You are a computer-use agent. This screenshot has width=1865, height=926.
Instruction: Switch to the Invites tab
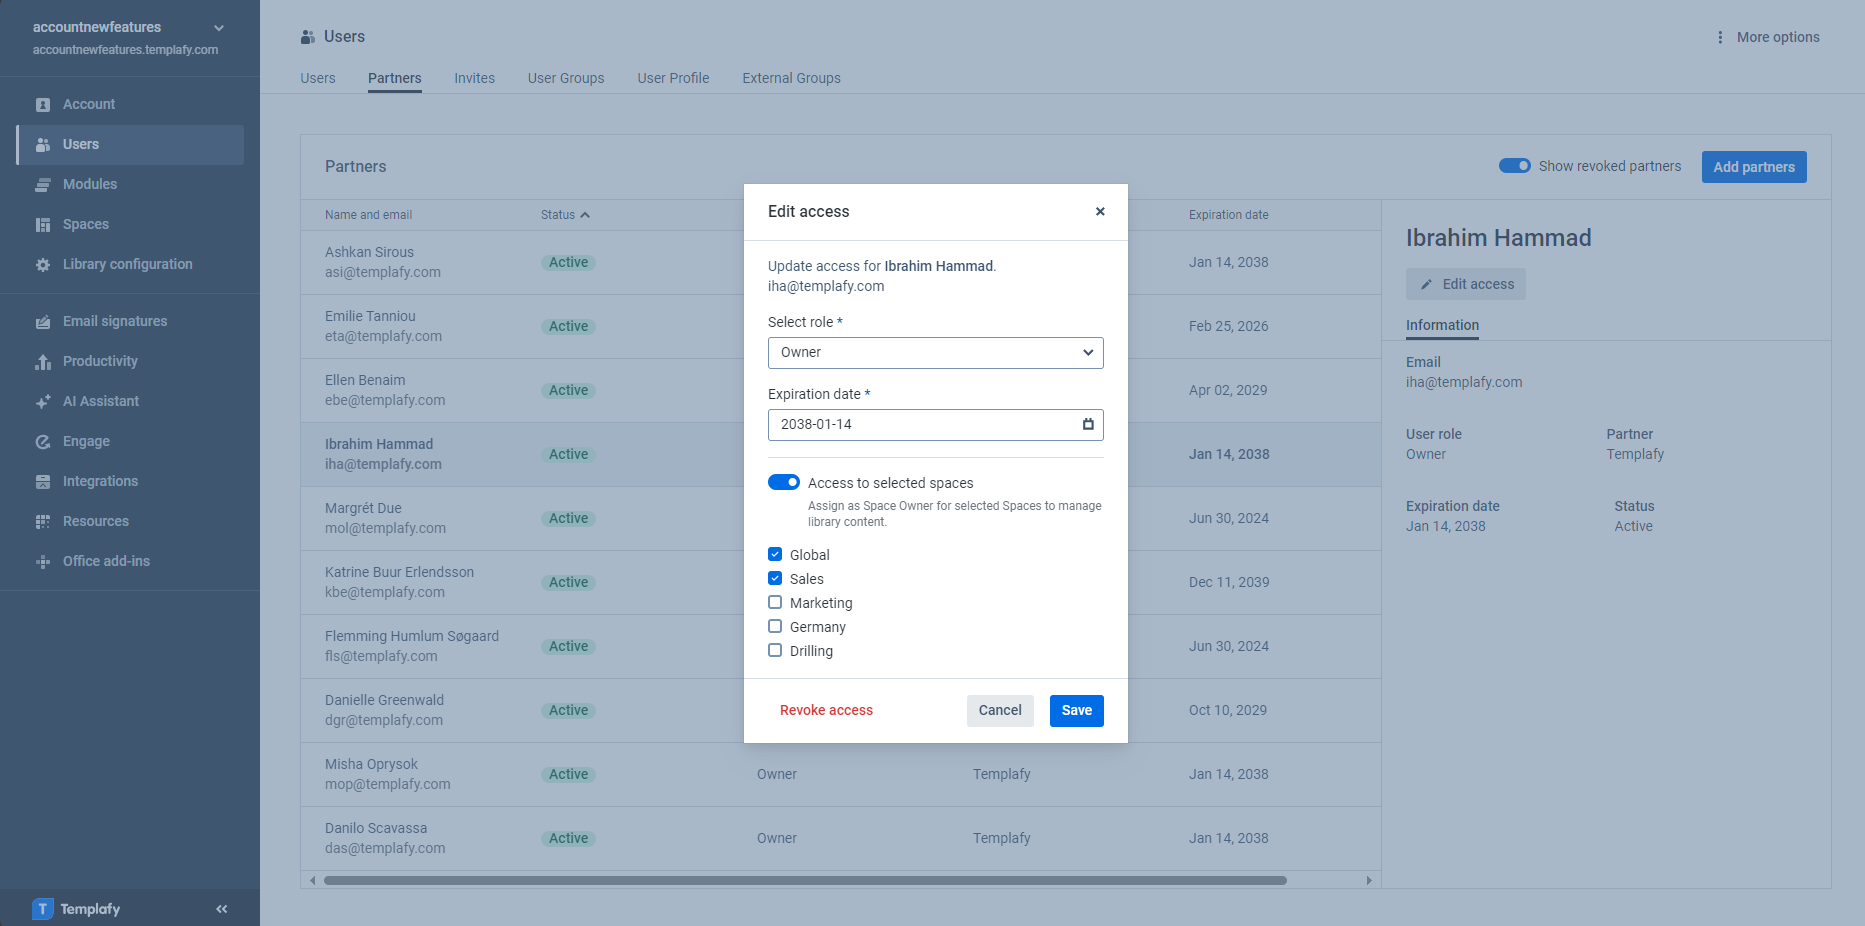(x=474, y=78)
